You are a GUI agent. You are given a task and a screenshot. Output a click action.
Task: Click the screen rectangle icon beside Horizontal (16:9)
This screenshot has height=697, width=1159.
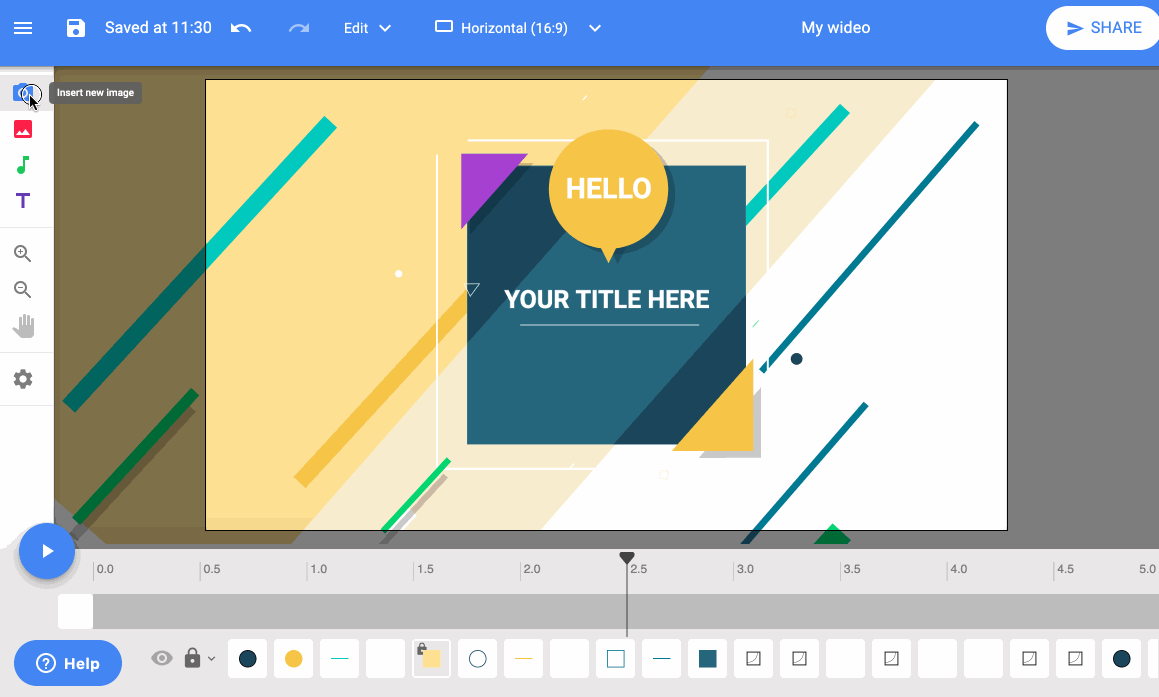pos(443,27)
